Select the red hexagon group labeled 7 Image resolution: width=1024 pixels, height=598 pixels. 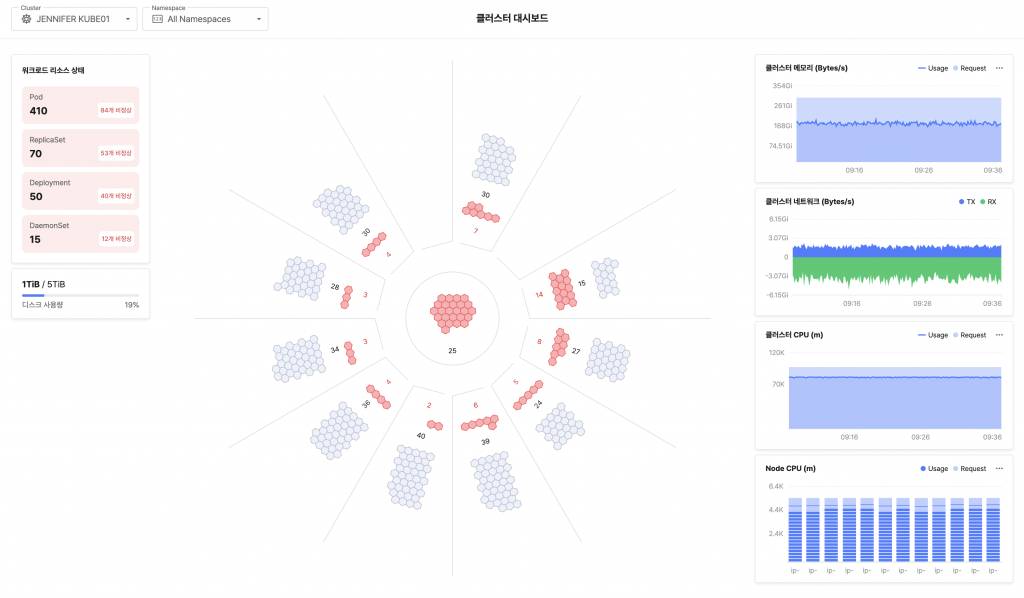coord(481,212)
